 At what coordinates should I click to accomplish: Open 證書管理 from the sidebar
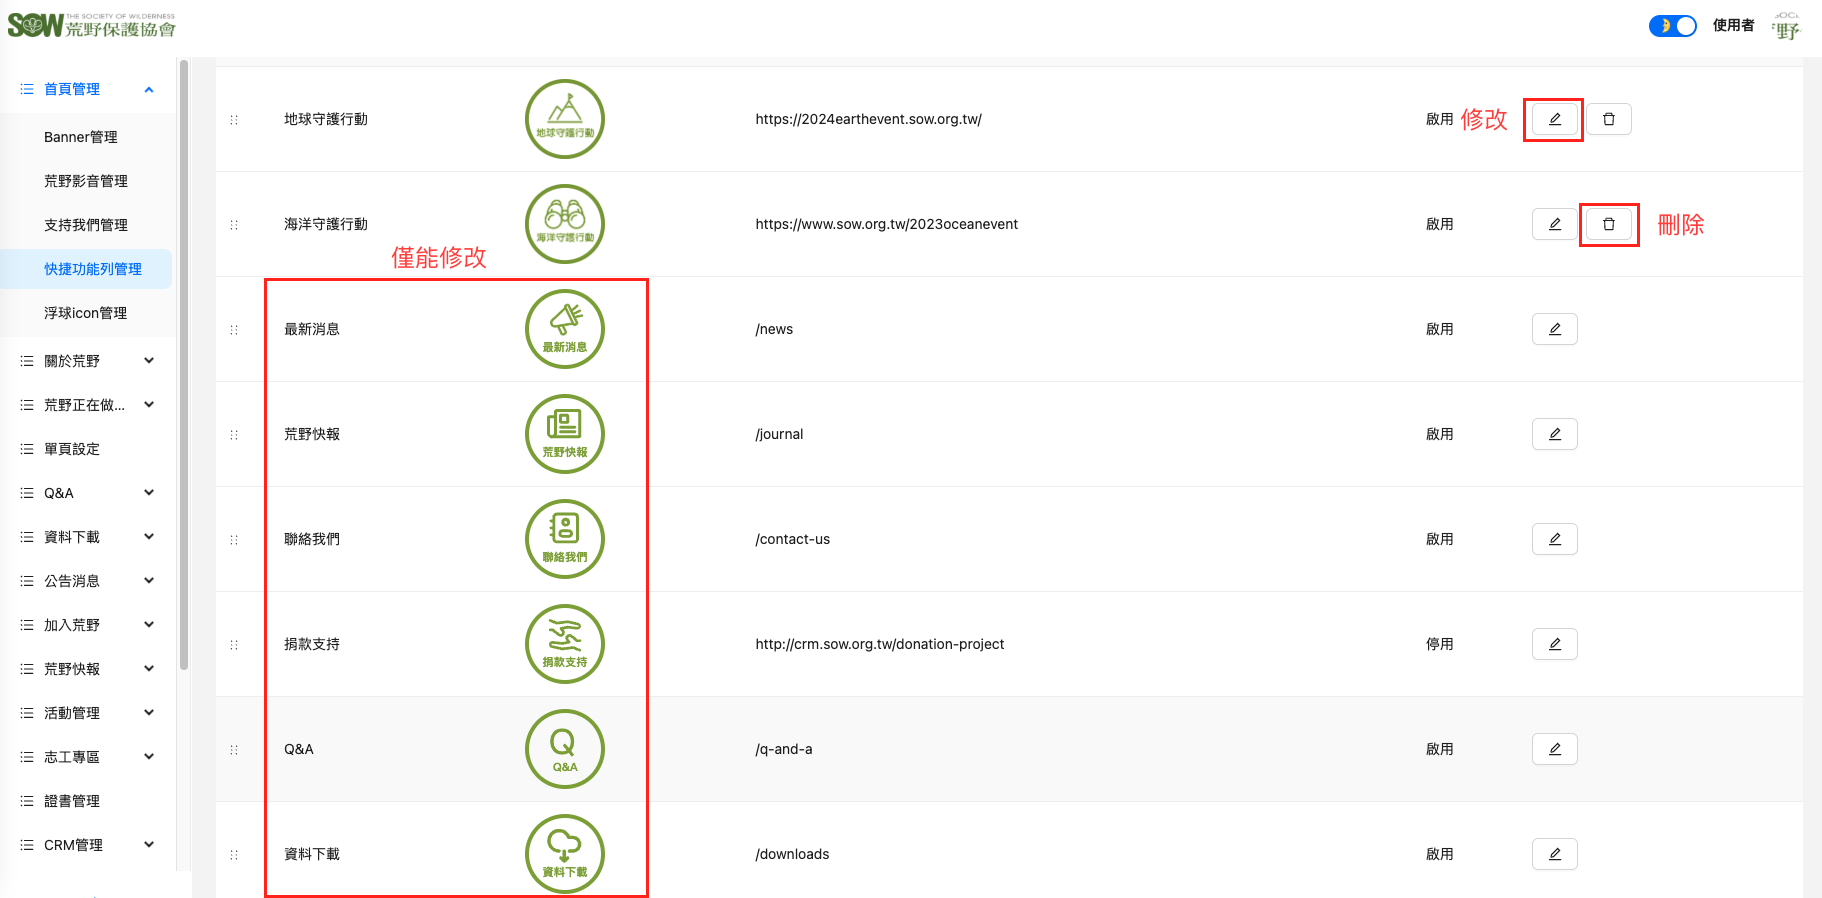point(72,801)
